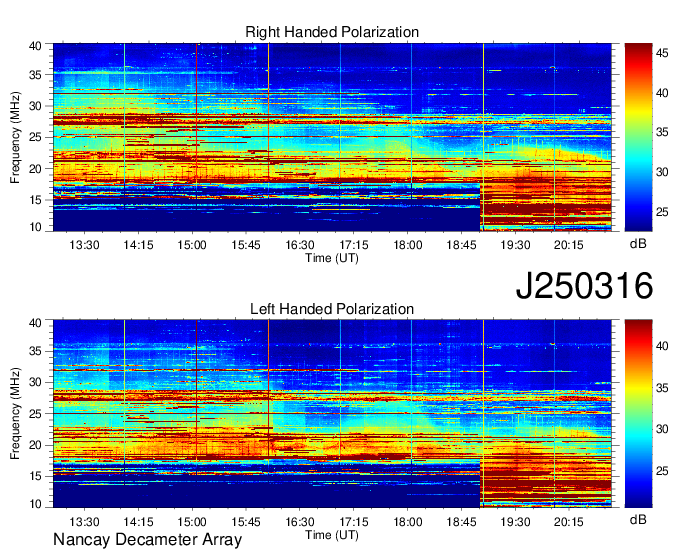Click 20:15 time tick of Left Handed plot

569,522
